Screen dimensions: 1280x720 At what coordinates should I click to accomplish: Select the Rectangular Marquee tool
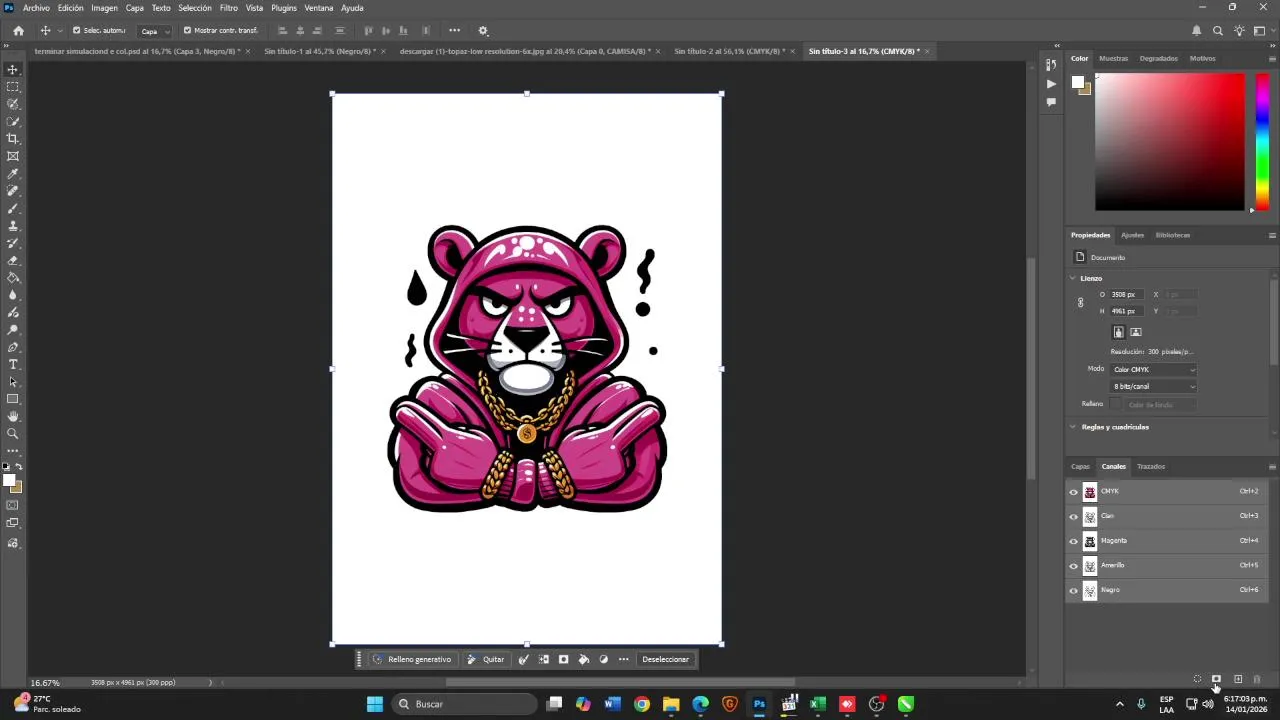pyautogui.click(x=13, y=87)
